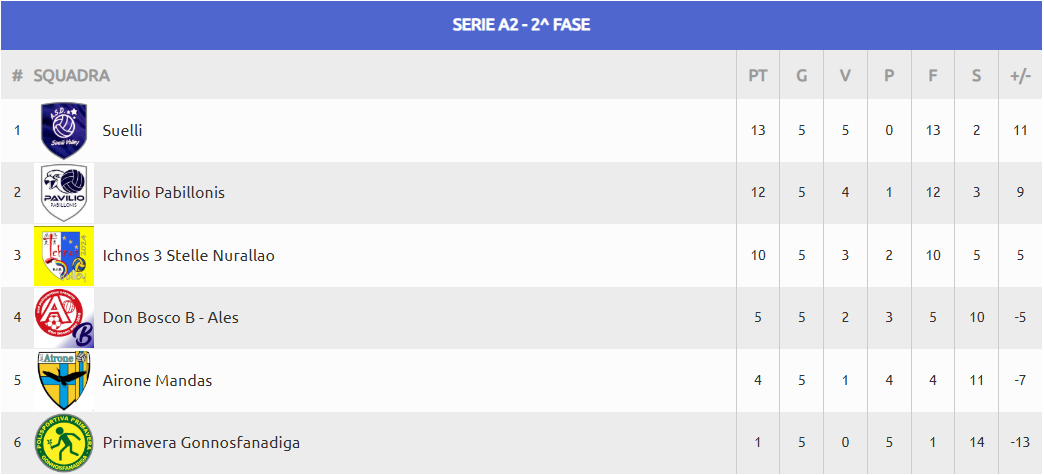This screenshot has width=1044, height=475.
Task: Click the +/- column header
Action: pyautogui.click(x=1021, y=75)
